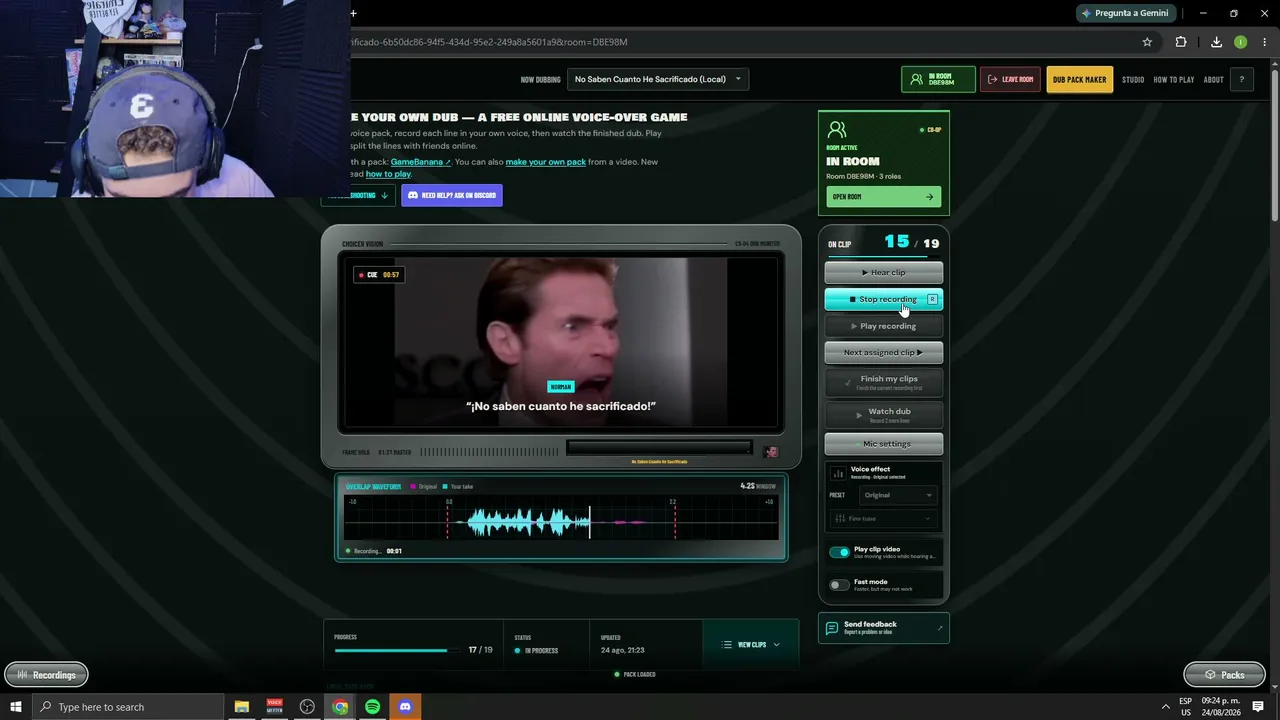Open the How To Play page
The width and height of the screenshot is (1280, 720).
[1174, 80]
